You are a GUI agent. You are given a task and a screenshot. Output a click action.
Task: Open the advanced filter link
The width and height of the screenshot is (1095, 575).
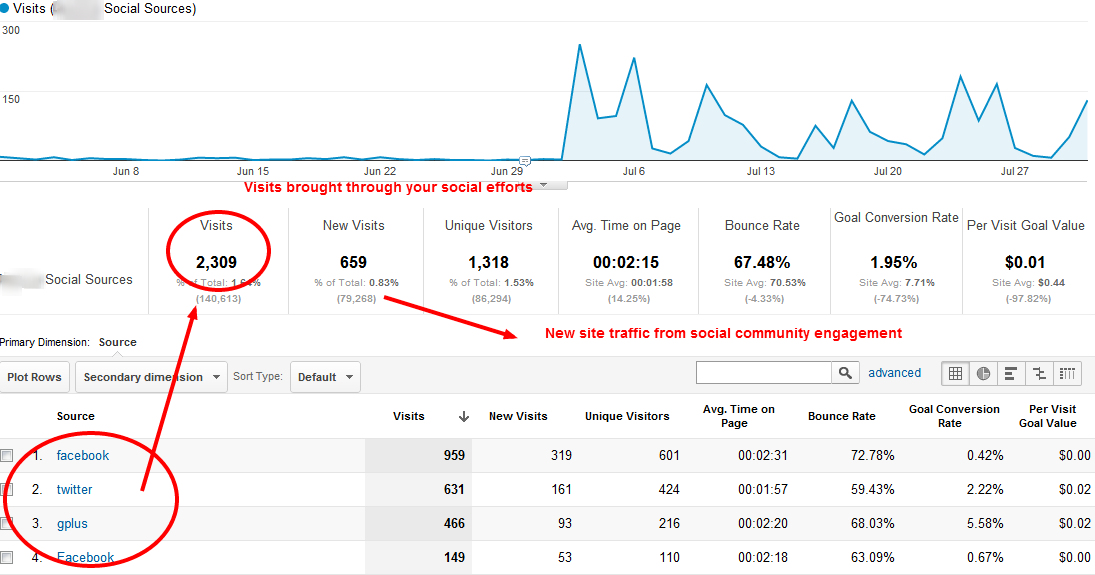pos(895,373)
